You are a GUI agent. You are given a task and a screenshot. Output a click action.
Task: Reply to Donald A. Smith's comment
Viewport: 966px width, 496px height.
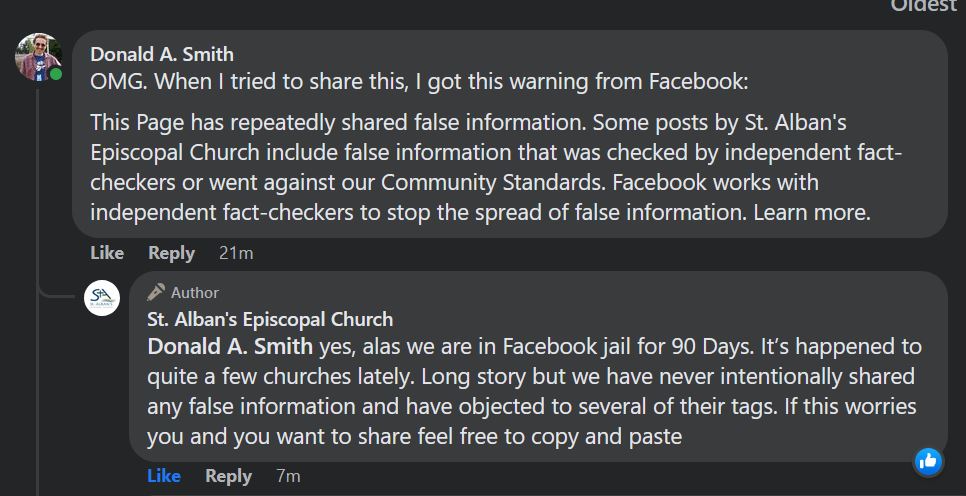point(171,253)
